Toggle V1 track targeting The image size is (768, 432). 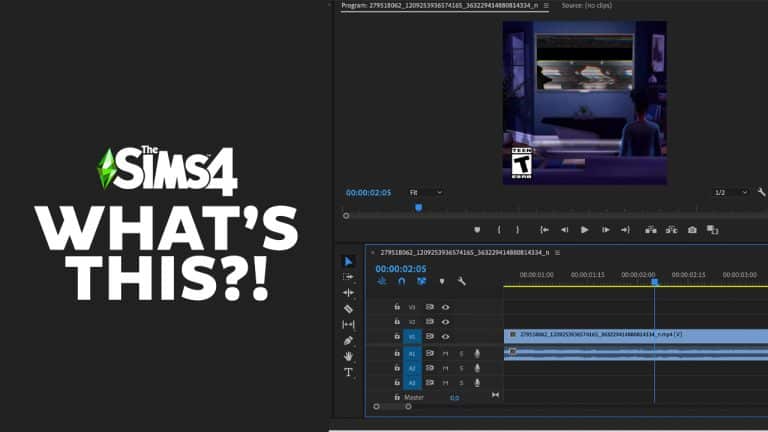(x=412, y=336)
